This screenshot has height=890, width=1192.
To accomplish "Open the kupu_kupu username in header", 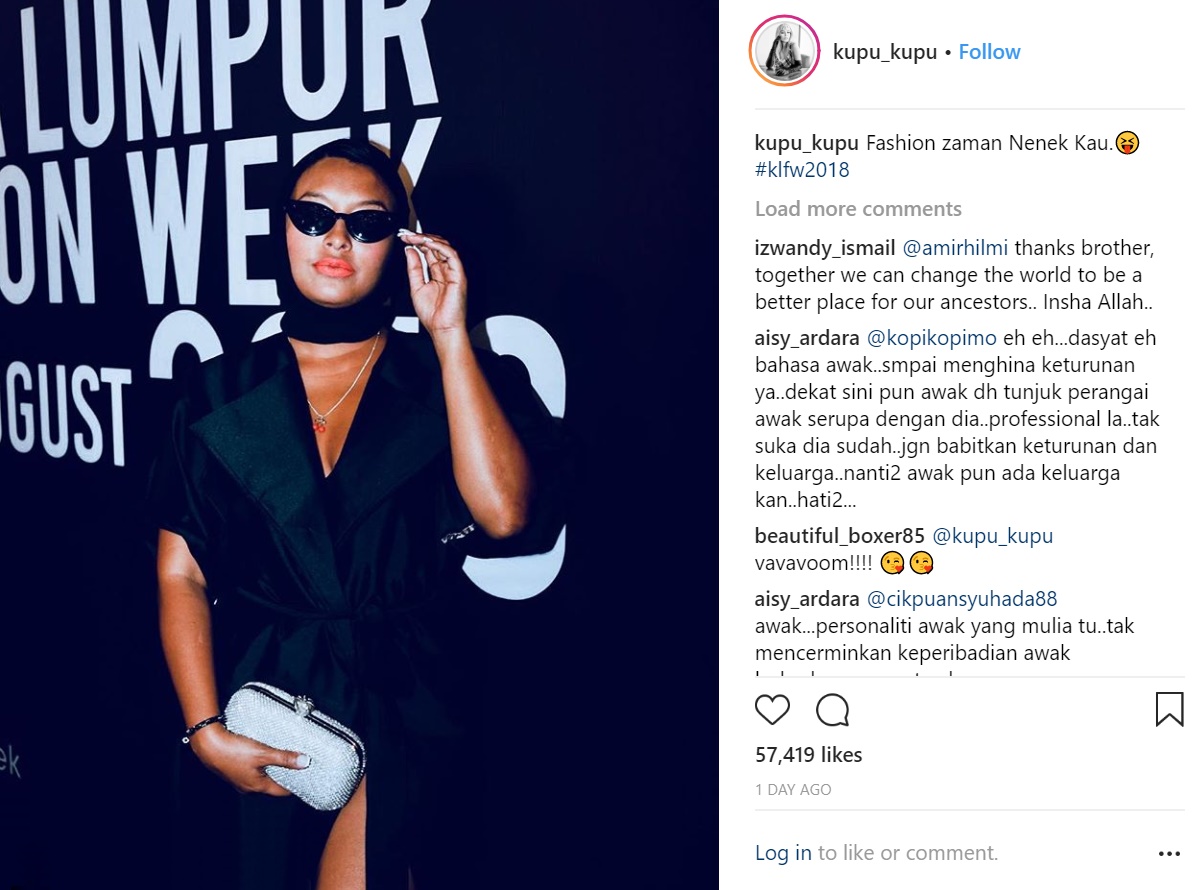I will [x=885, y=52].
